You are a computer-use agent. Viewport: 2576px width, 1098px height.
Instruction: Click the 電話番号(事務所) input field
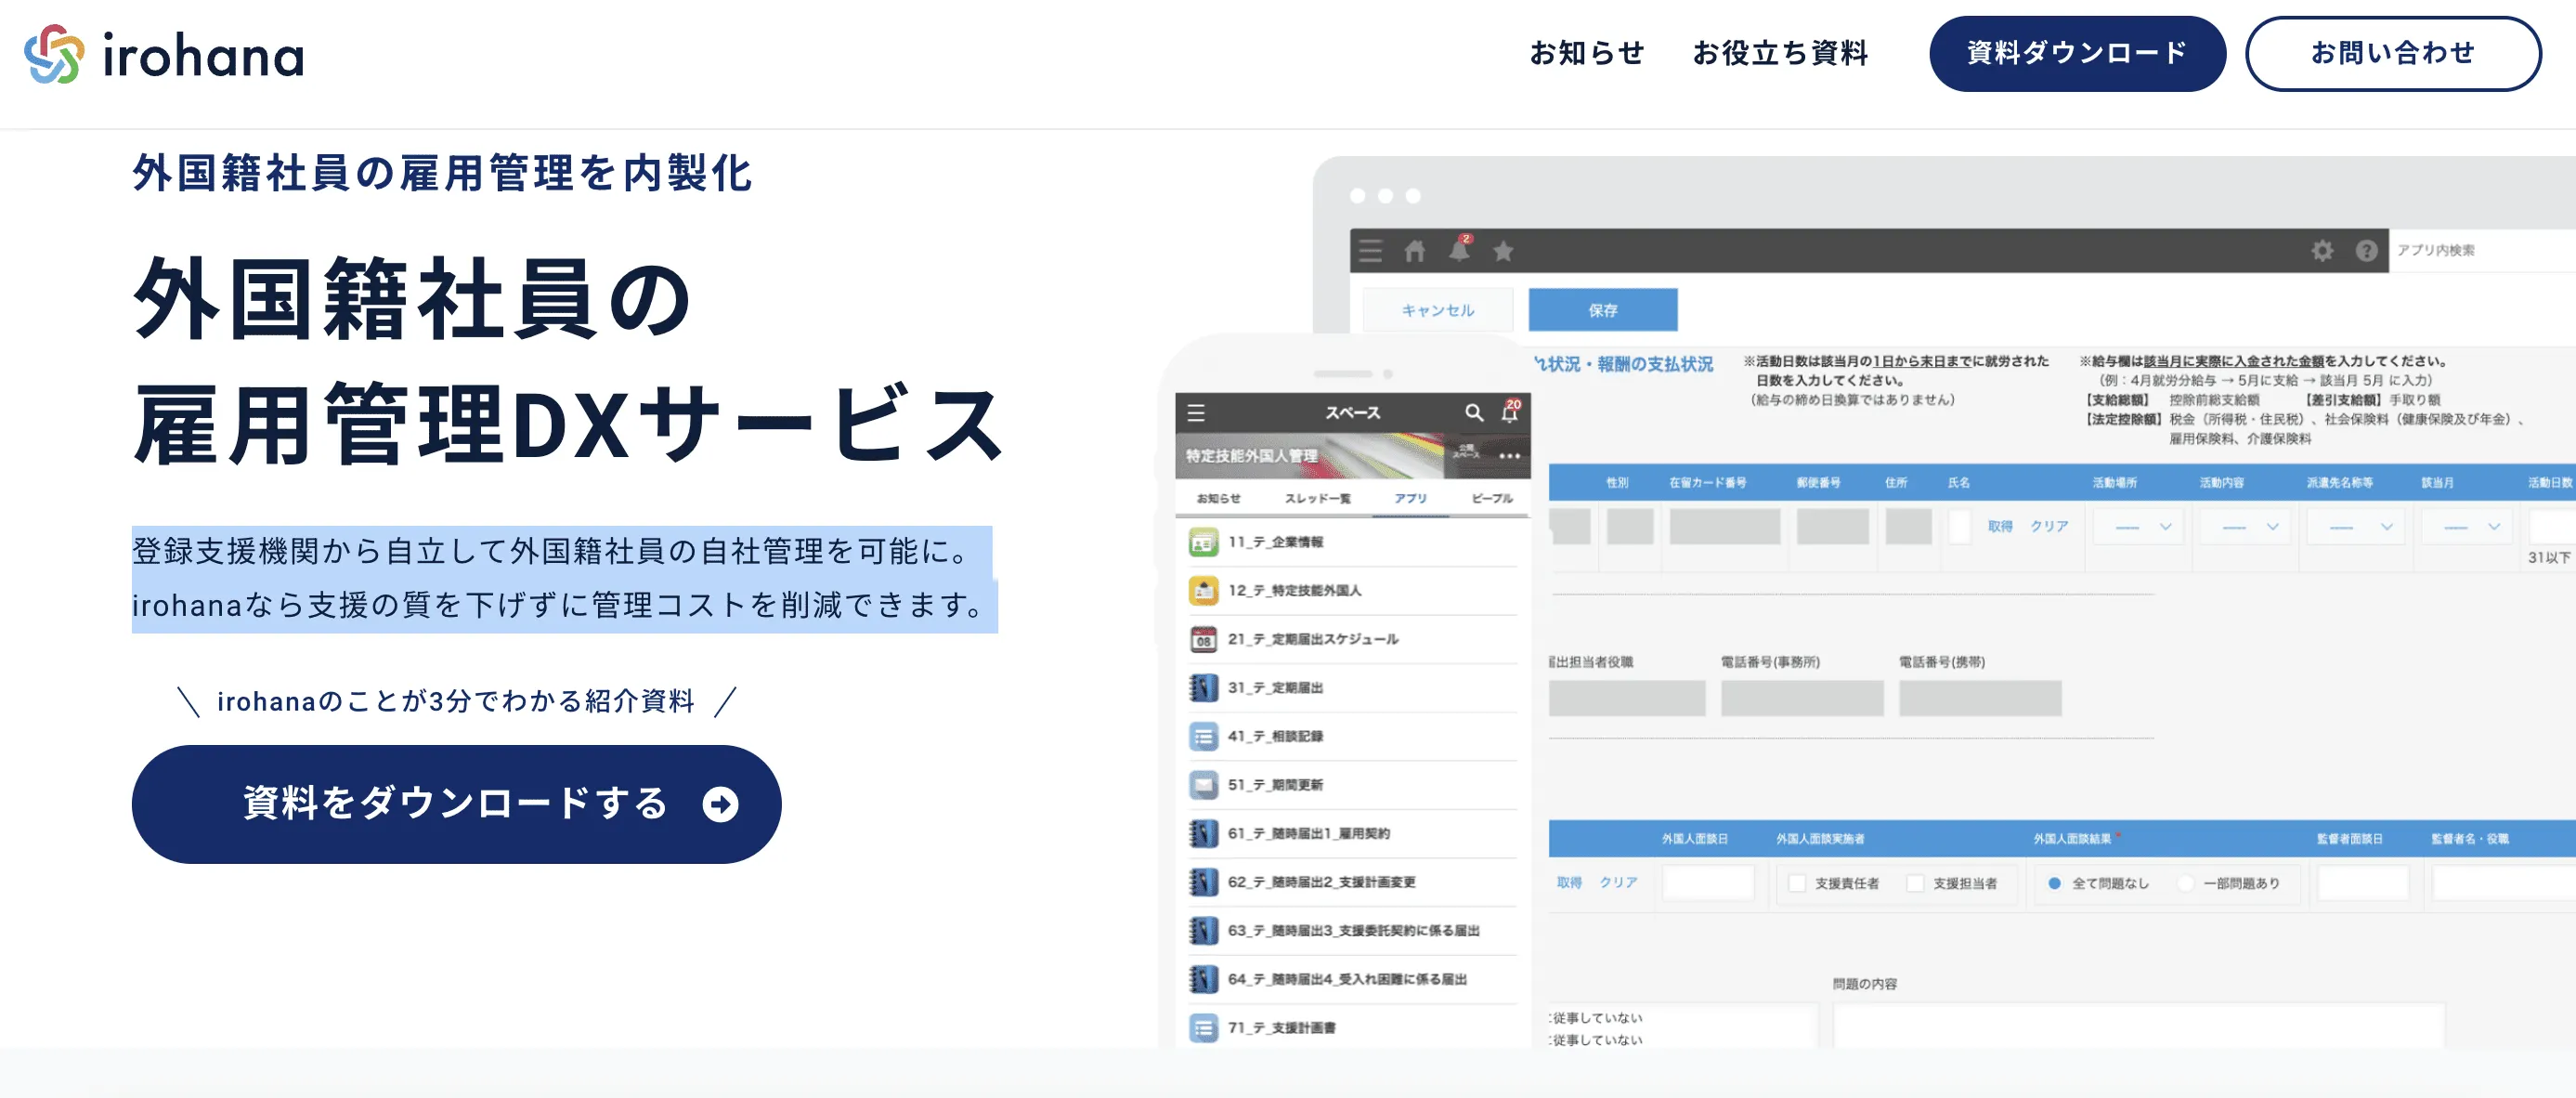[1802, 698]
